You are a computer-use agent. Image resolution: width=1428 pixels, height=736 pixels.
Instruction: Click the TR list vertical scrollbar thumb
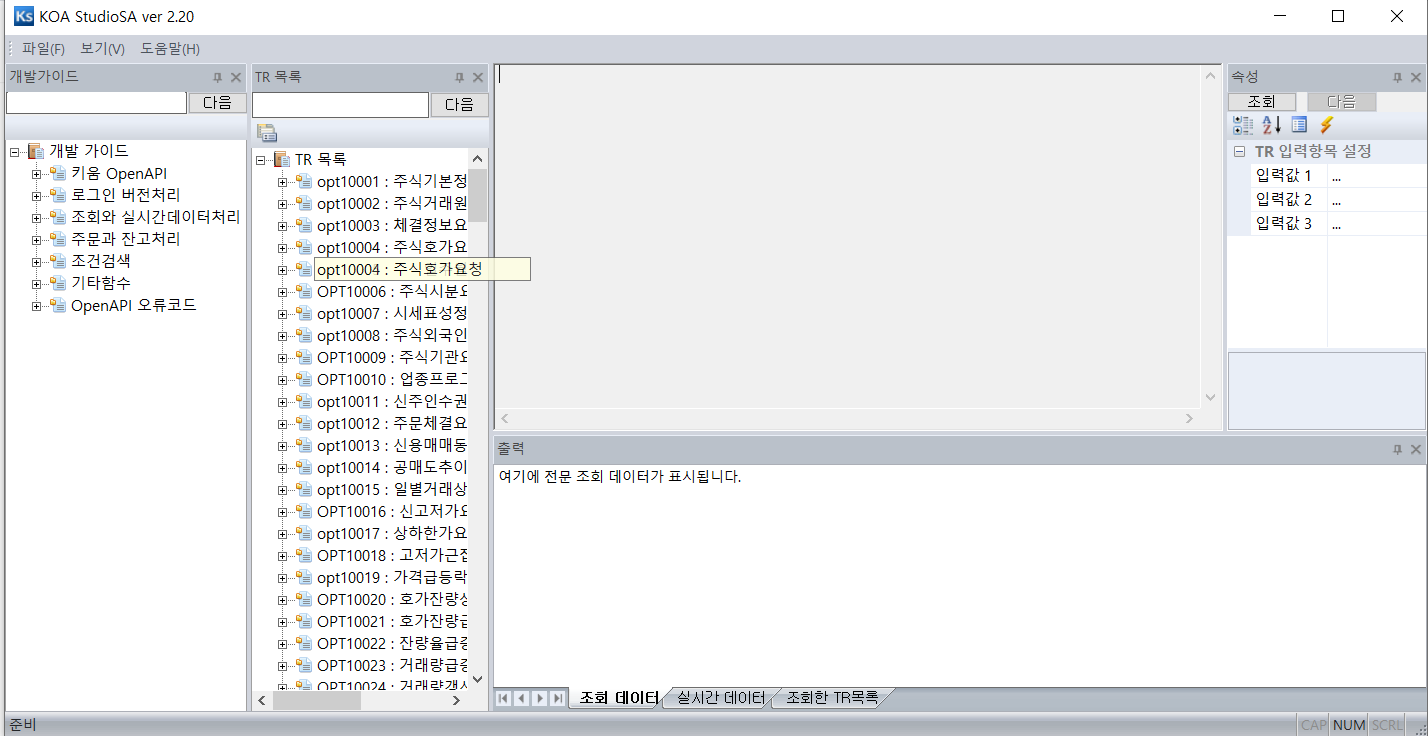click(477, 195)
